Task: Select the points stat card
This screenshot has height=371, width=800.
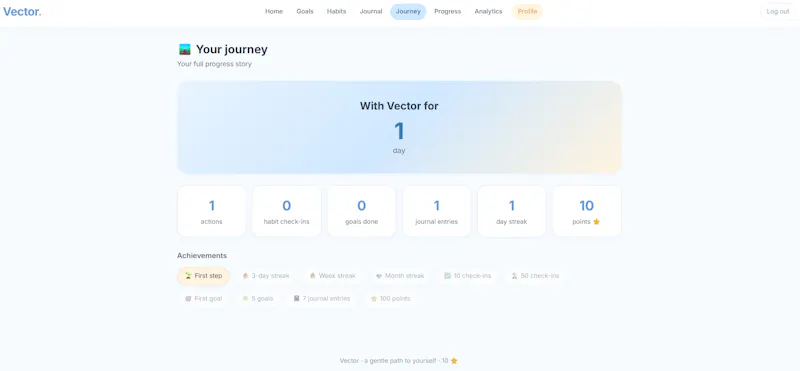Action: (x=587, y=211)
